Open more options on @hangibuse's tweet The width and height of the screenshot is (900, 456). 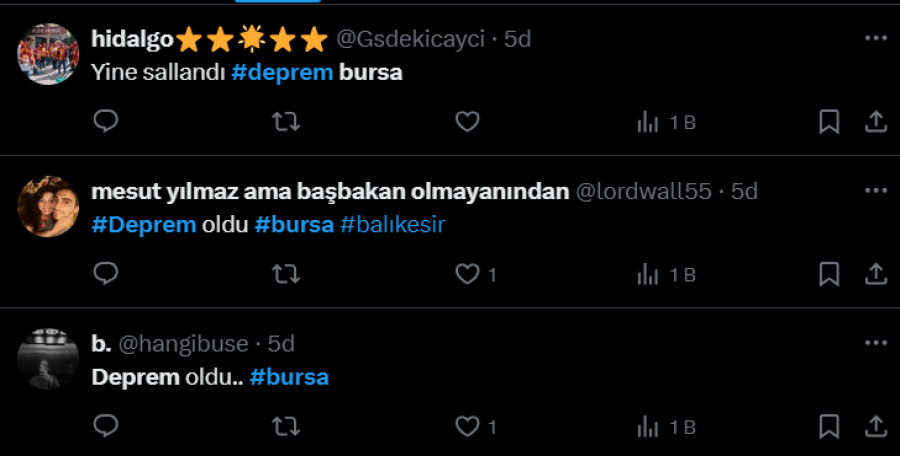pos(876,343)
